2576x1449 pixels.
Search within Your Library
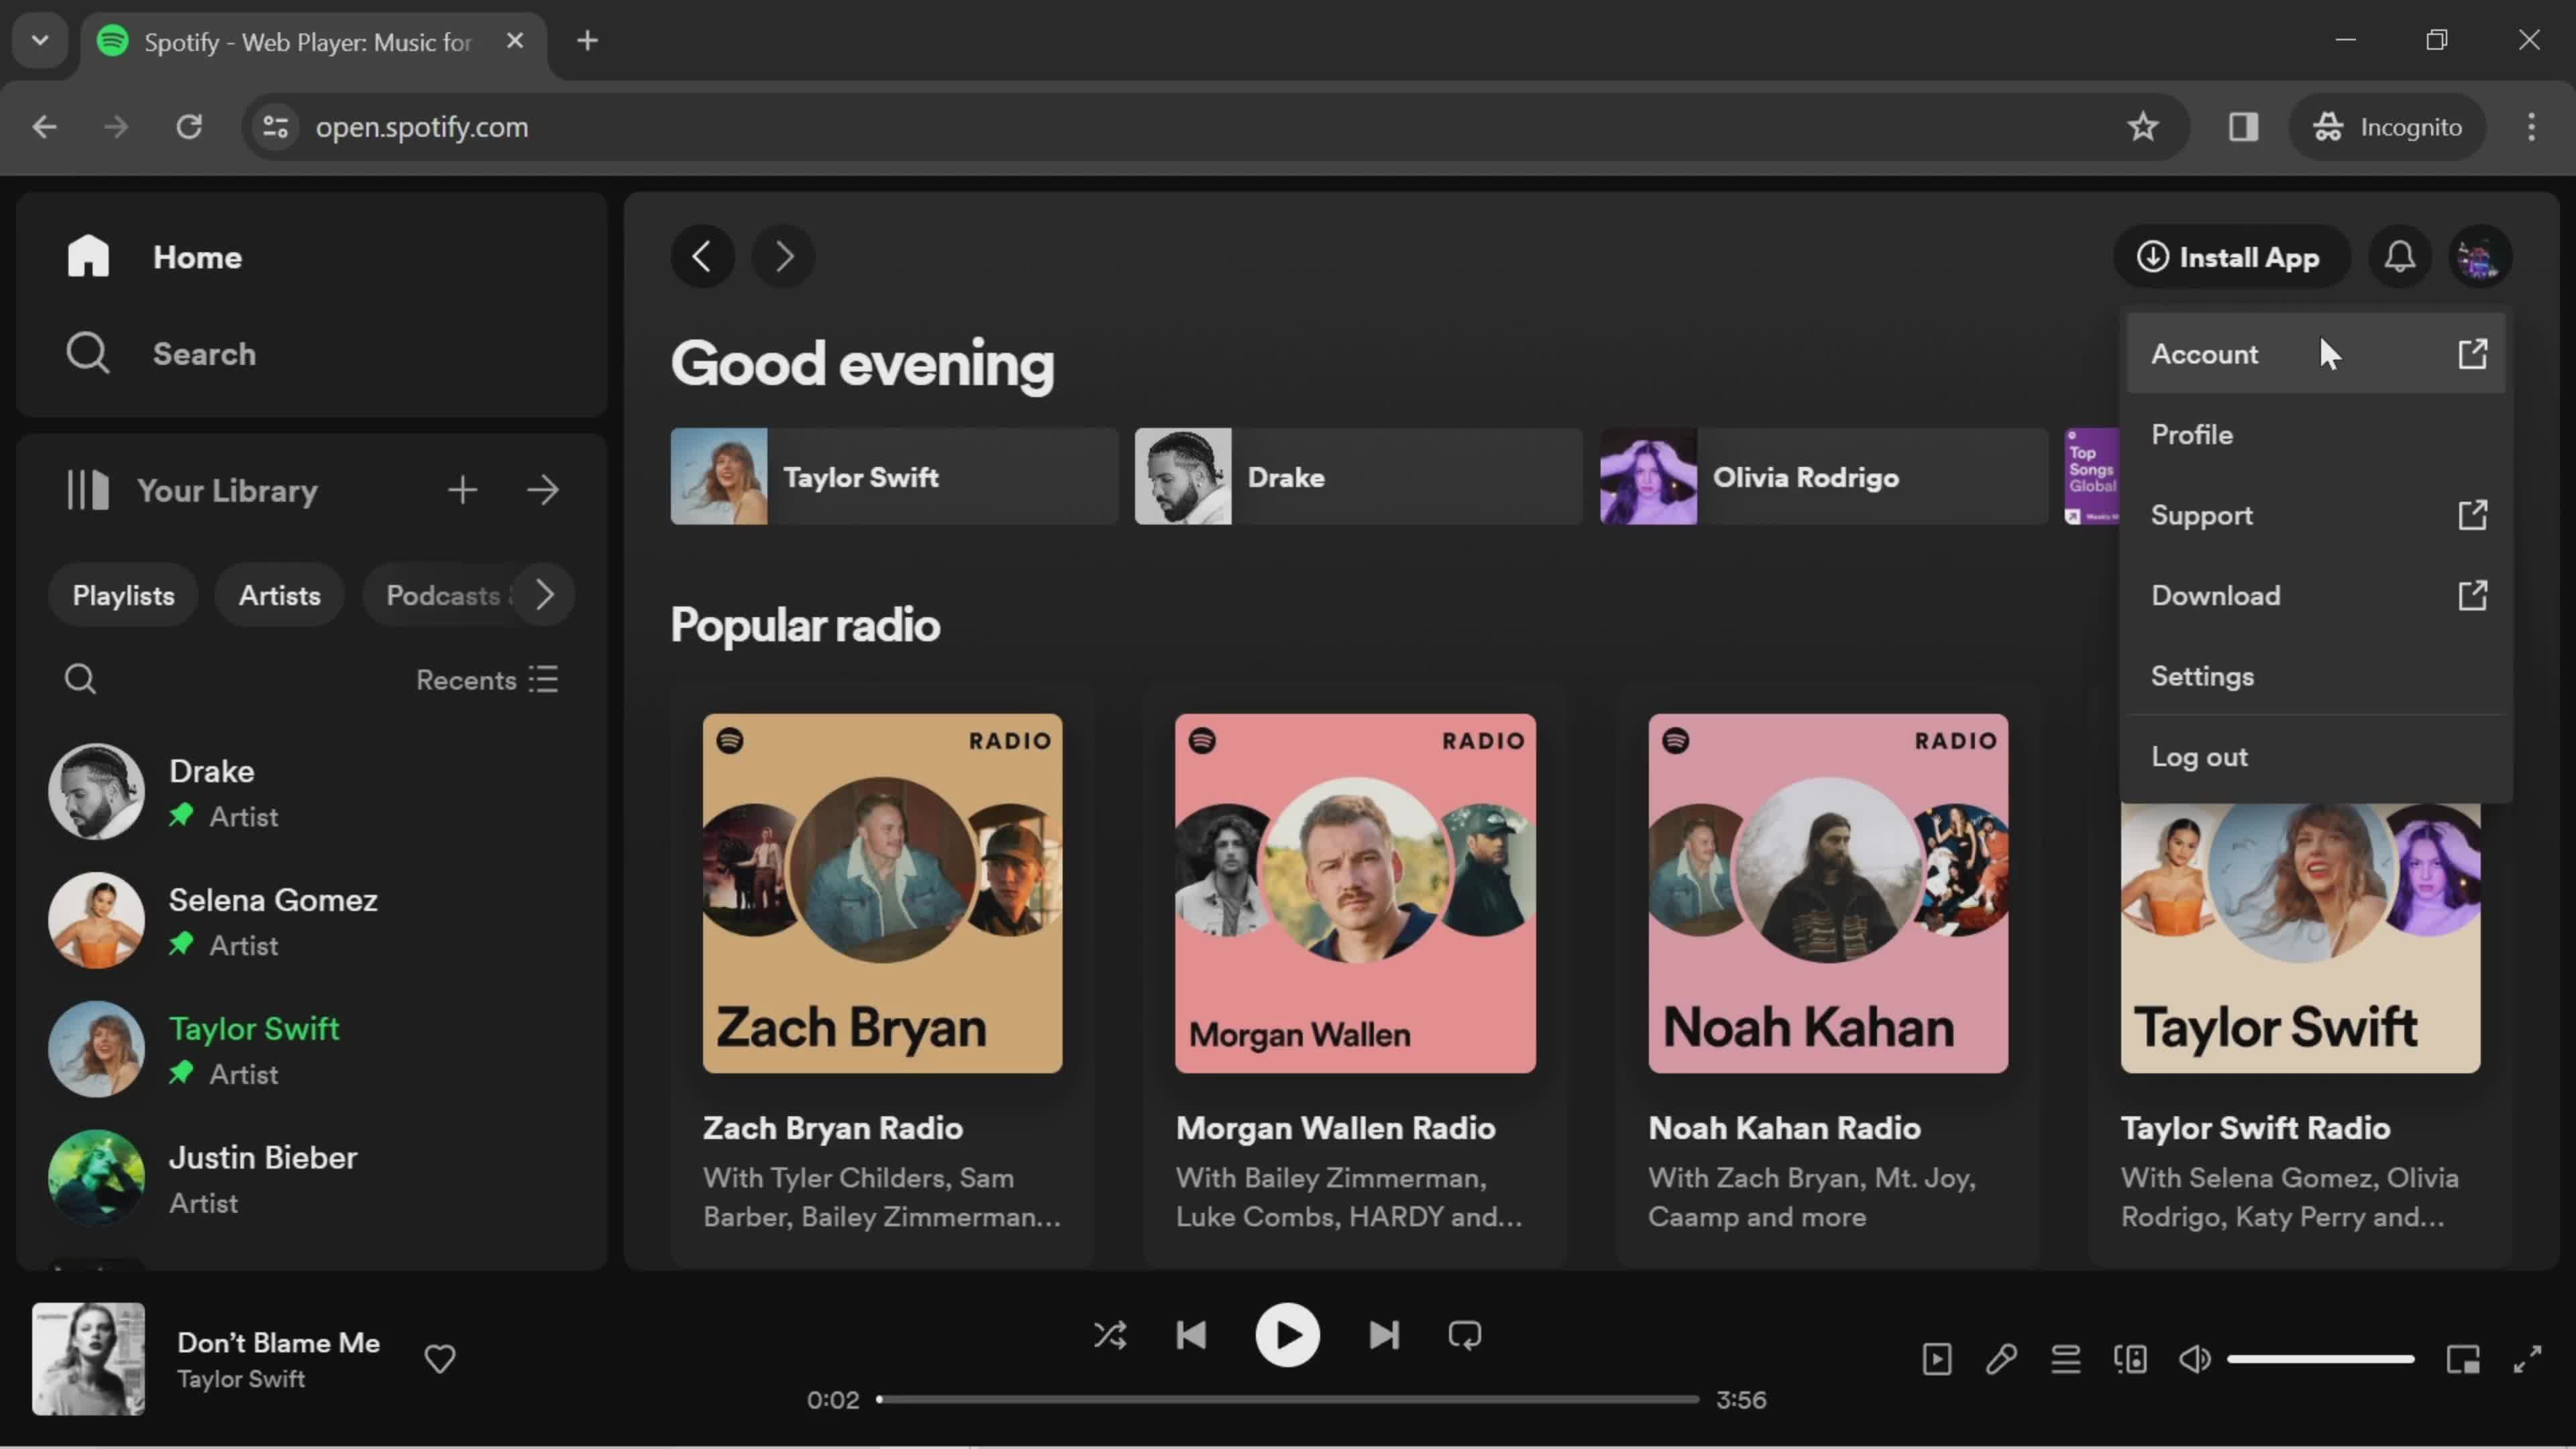(x=80, y=679)
